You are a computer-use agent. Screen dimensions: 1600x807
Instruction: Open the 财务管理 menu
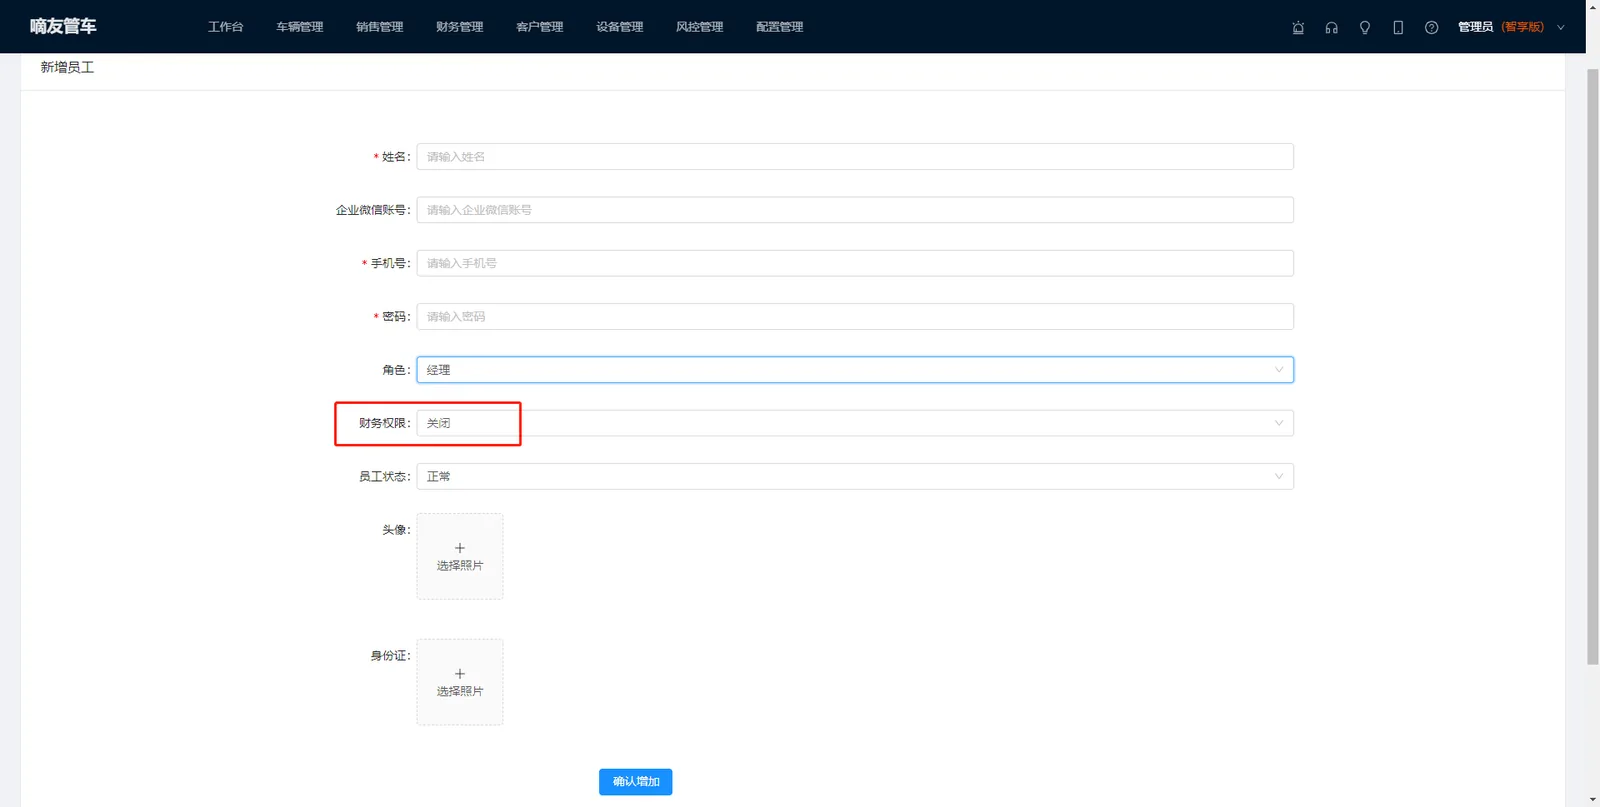[460, 27]
